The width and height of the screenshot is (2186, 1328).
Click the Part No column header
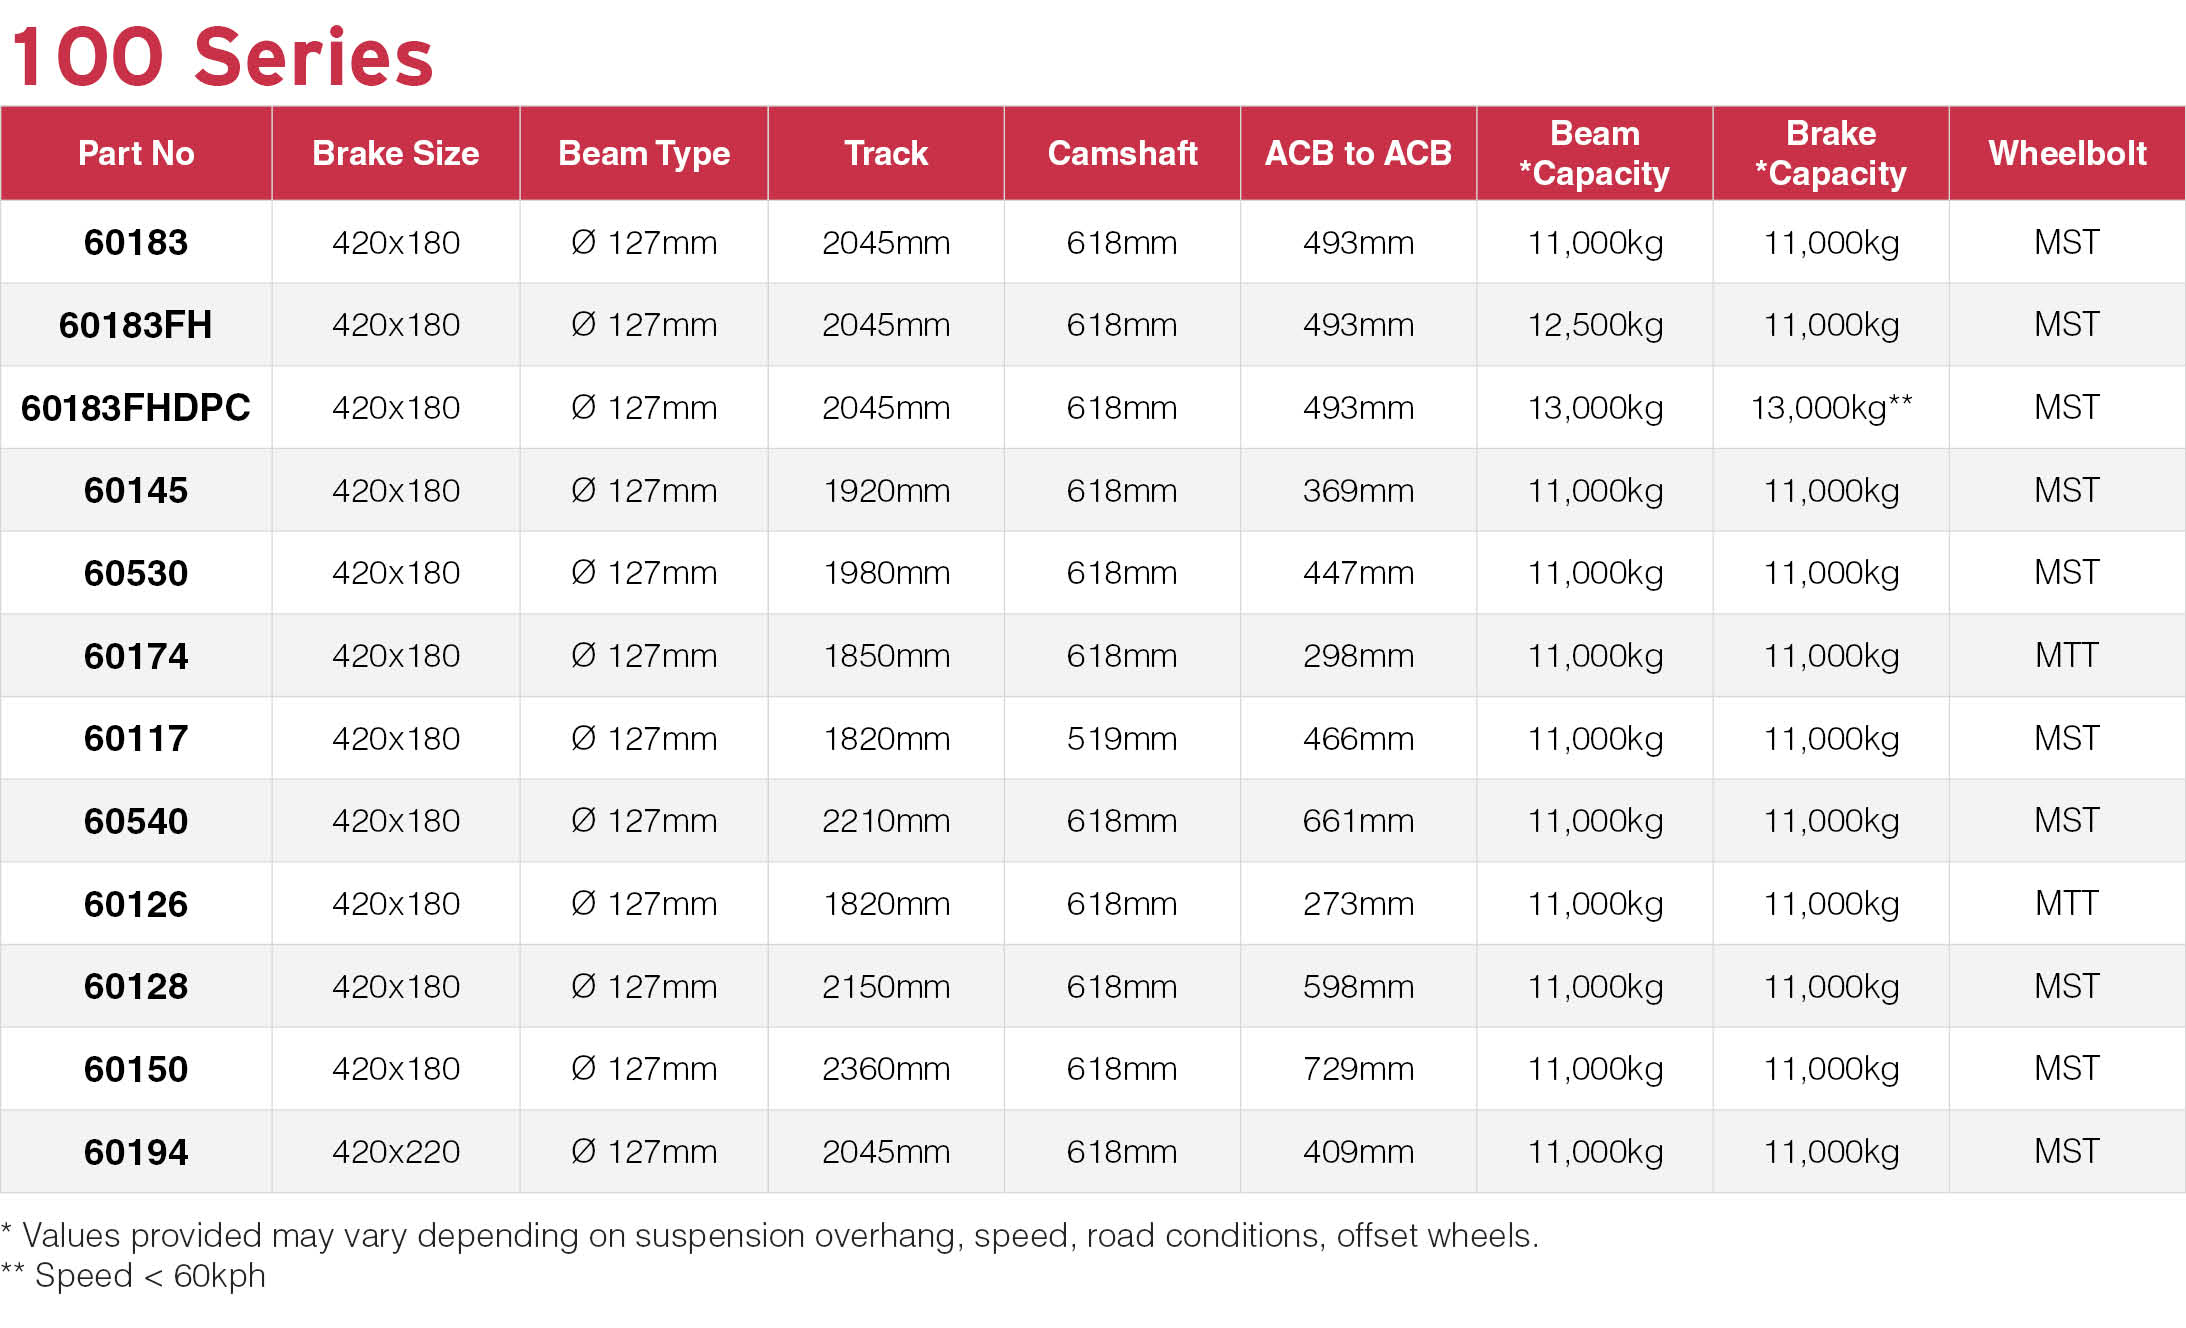click(x=136, y=153)
